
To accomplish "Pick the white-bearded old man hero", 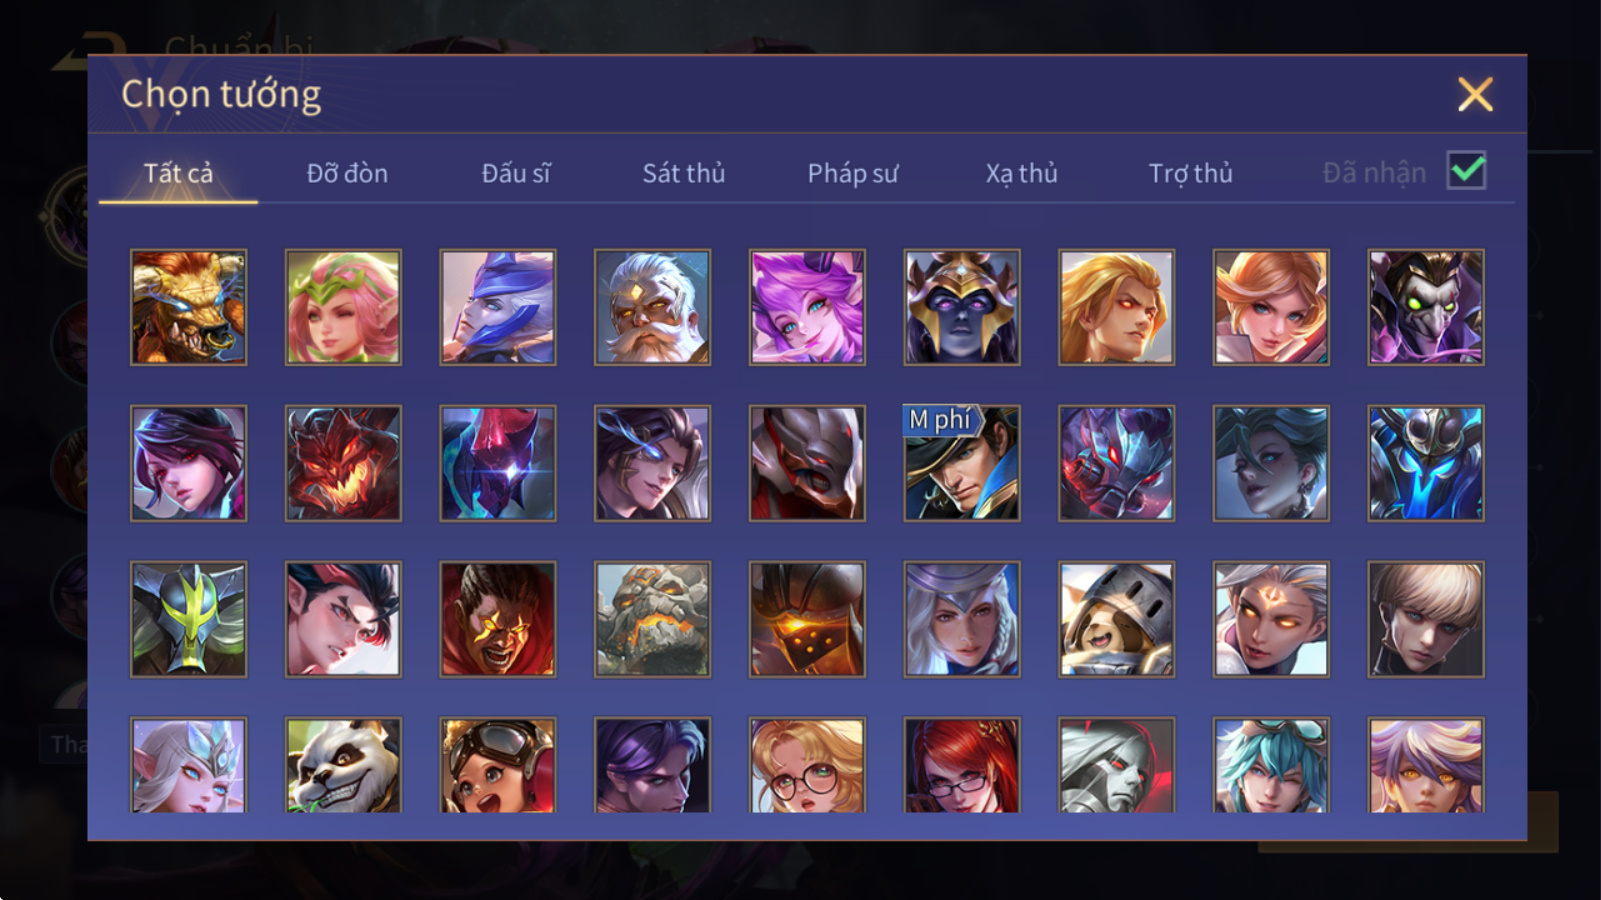I will click(x=652, y=307).
